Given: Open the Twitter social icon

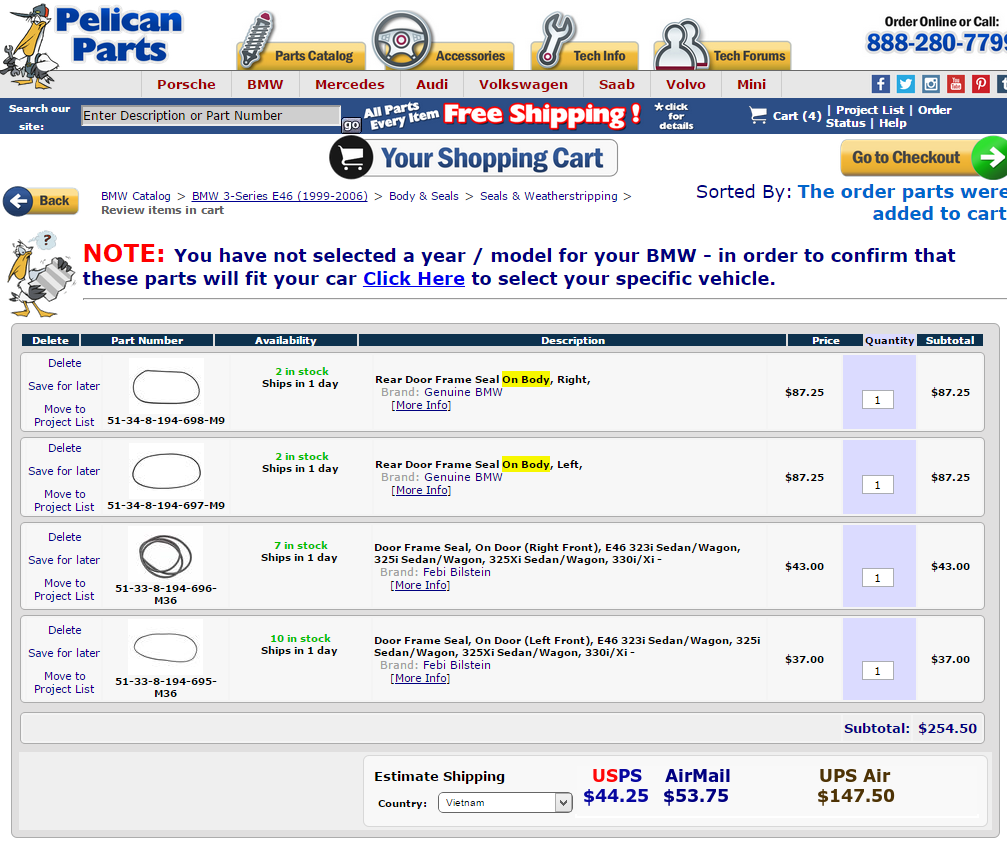Looking at the screenshot, I should point(906,84).
